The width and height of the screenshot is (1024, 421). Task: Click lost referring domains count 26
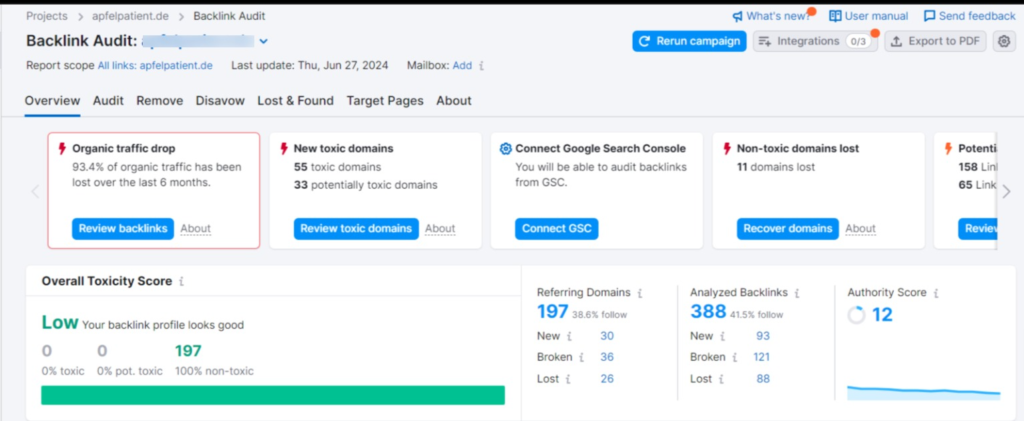(x=607, y=379)
